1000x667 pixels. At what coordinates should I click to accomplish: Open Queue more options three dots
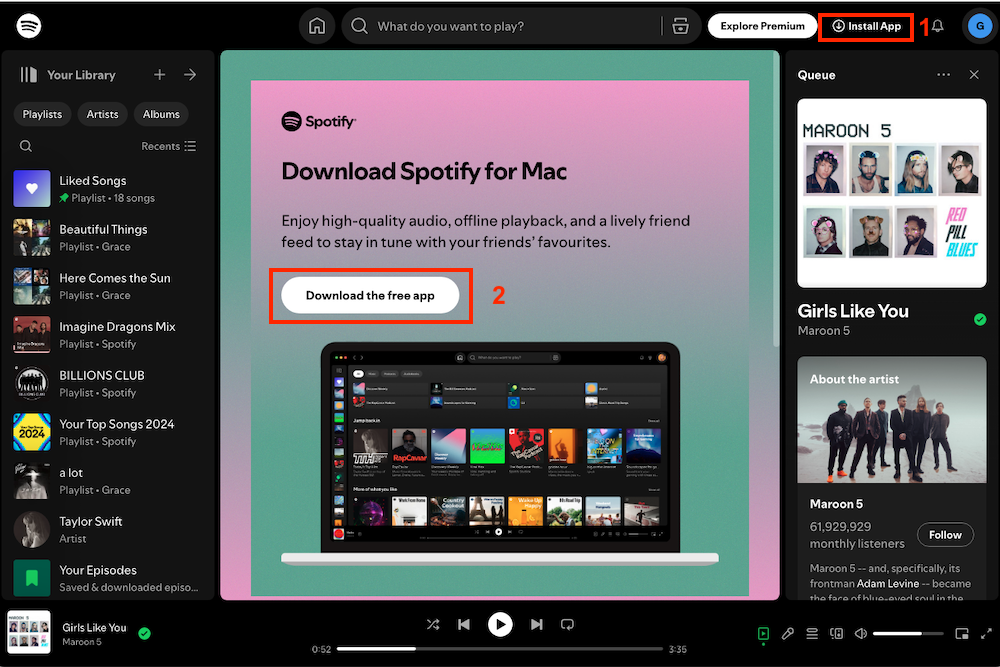(x=943, y=75)
